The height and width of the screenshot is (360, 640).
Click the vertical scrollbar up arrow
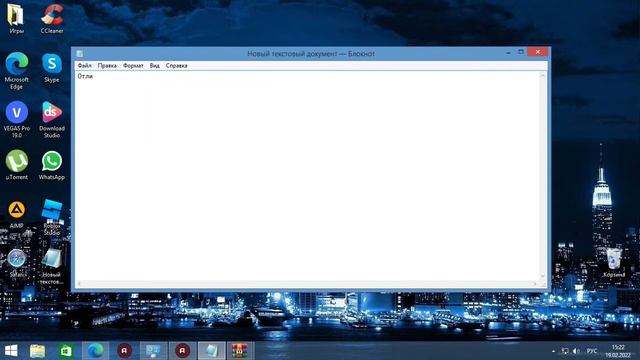click(x=542, y=75)
